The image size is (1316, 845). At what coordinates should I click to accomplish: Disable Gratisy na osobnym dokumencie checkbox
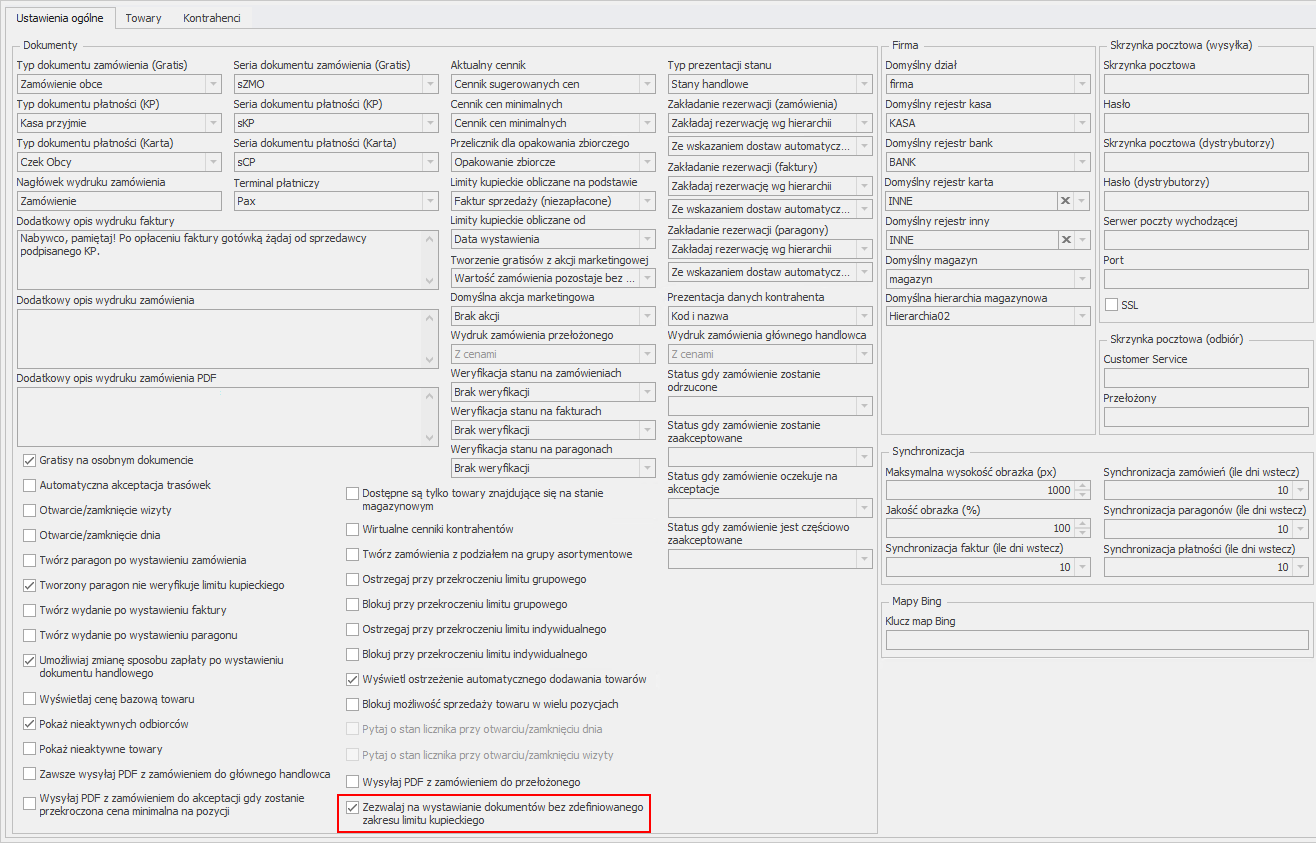(29, 460)
